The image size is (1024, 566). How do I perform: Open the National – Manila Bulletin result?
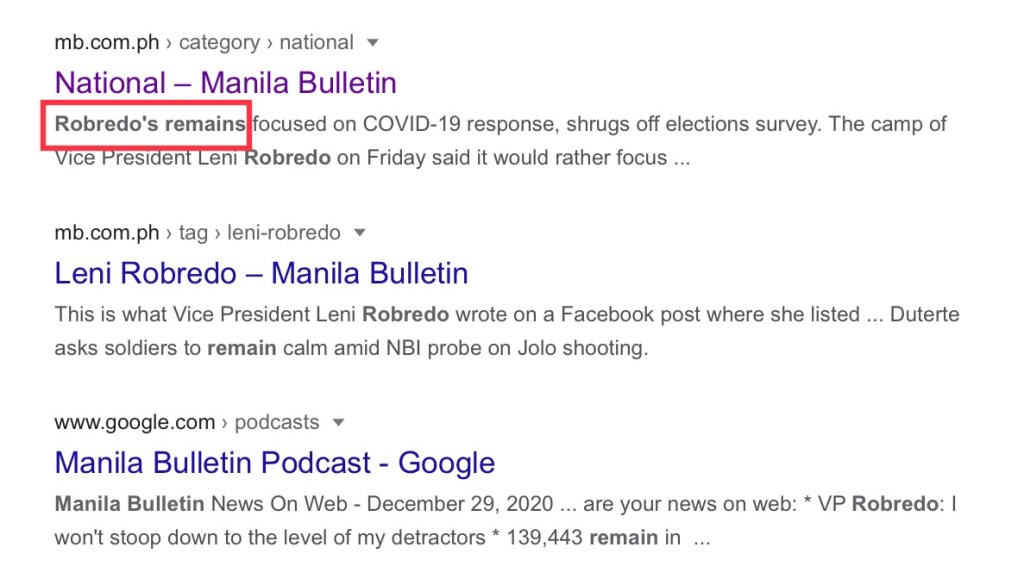(x=225, y=82)
